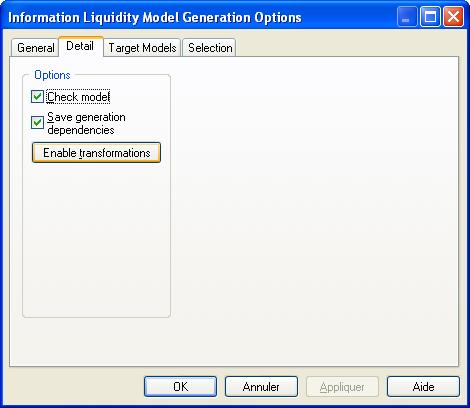Click the Options group title
Viewport: 470px width, 408px height.
point(52,75)
